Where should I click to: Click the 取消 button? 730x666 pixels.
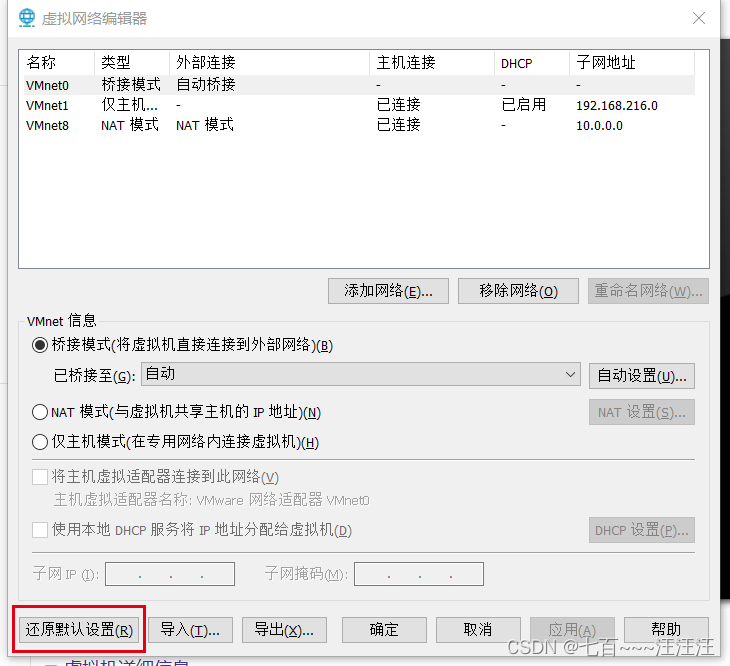click(478, 630)
